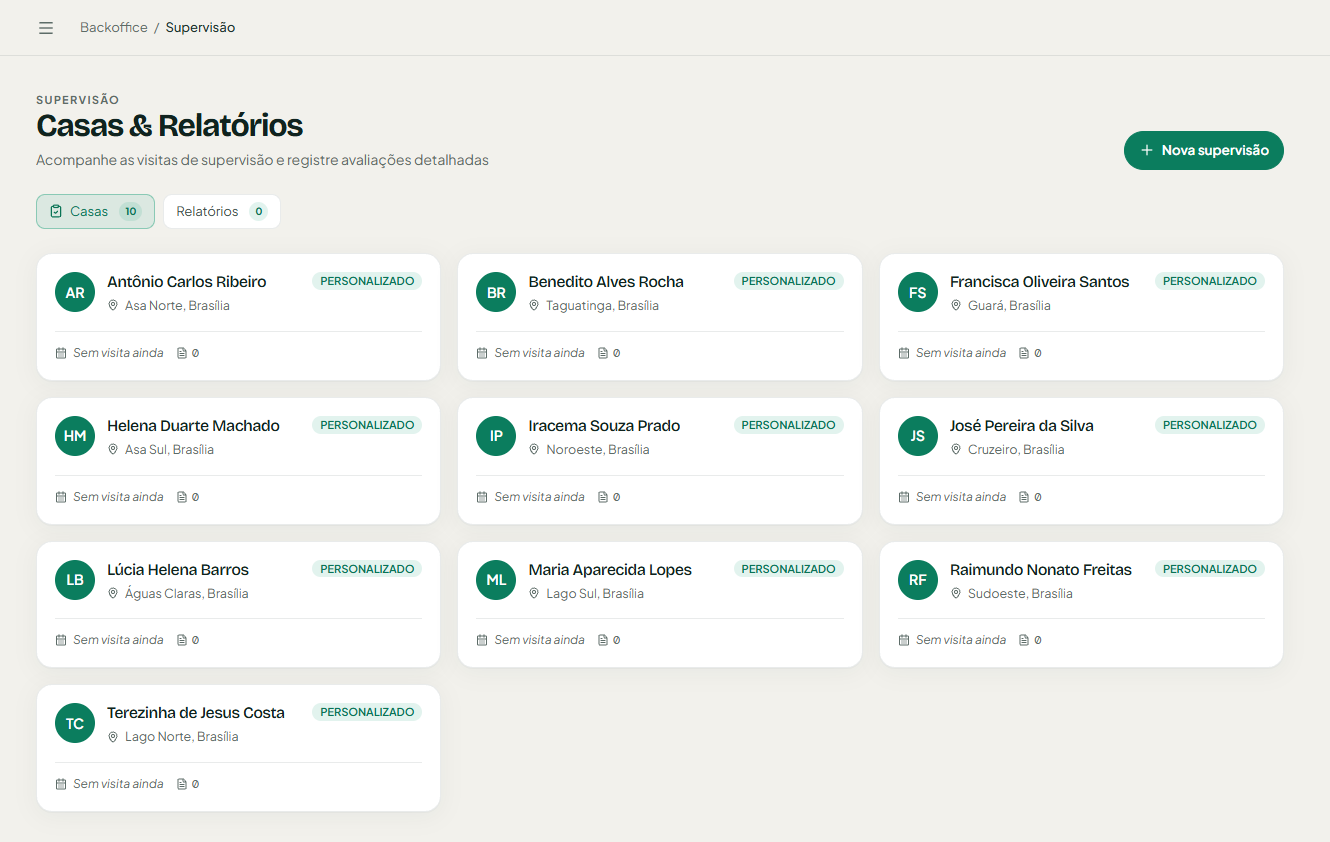Click the location pin icon beside Cruzeiro, Brasília
The height and width of the screenshot is (842, 1330).
(x=956, y=450)
